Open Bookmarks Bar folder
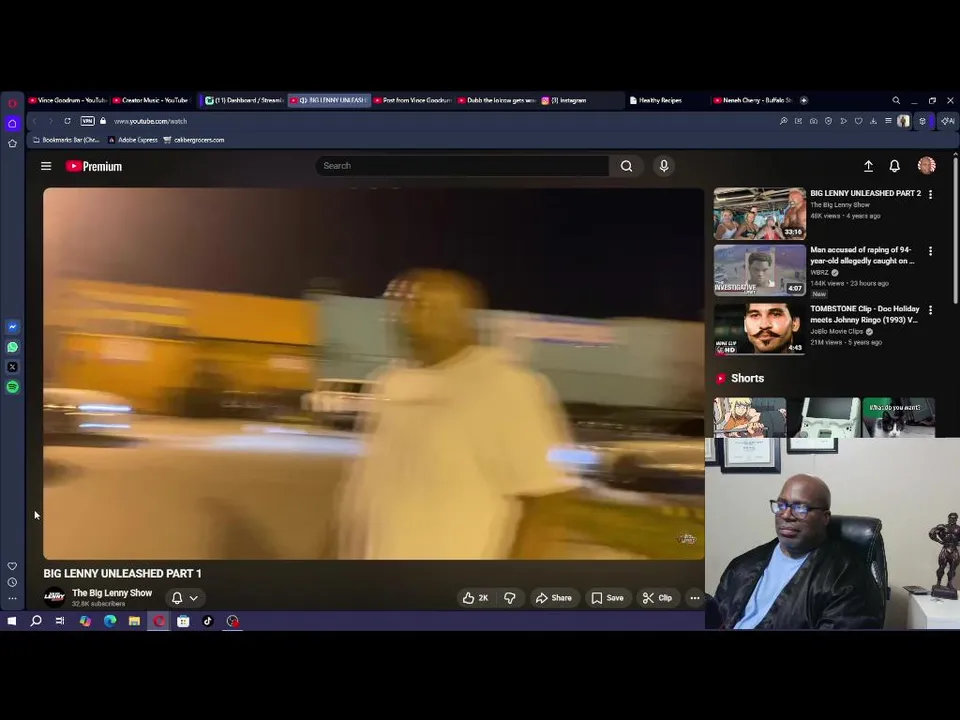This screenshot has width=960, height=720. tap(66, 140)
